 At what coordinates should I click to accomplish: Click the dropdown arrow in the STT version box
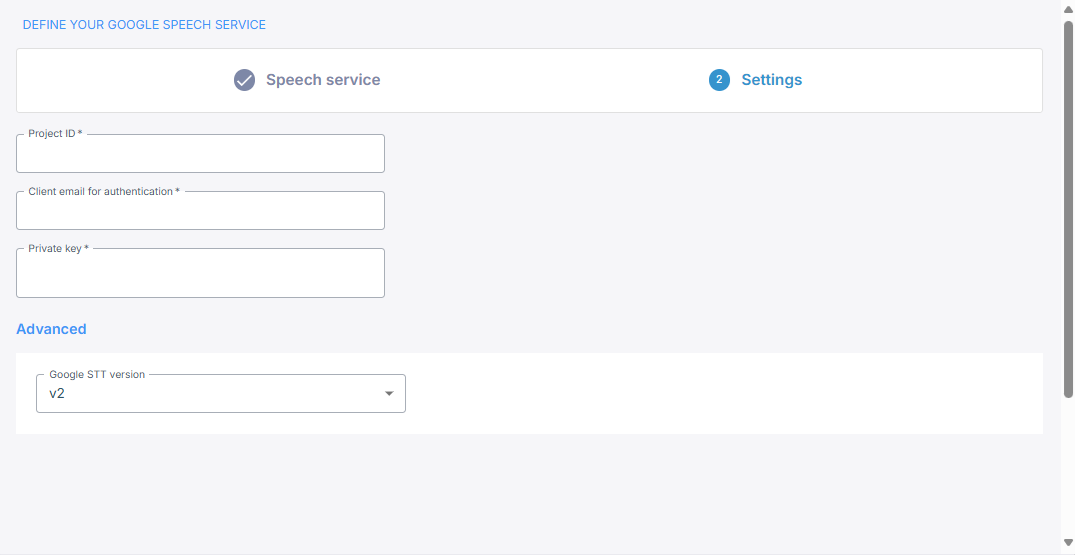pos(389,394)
